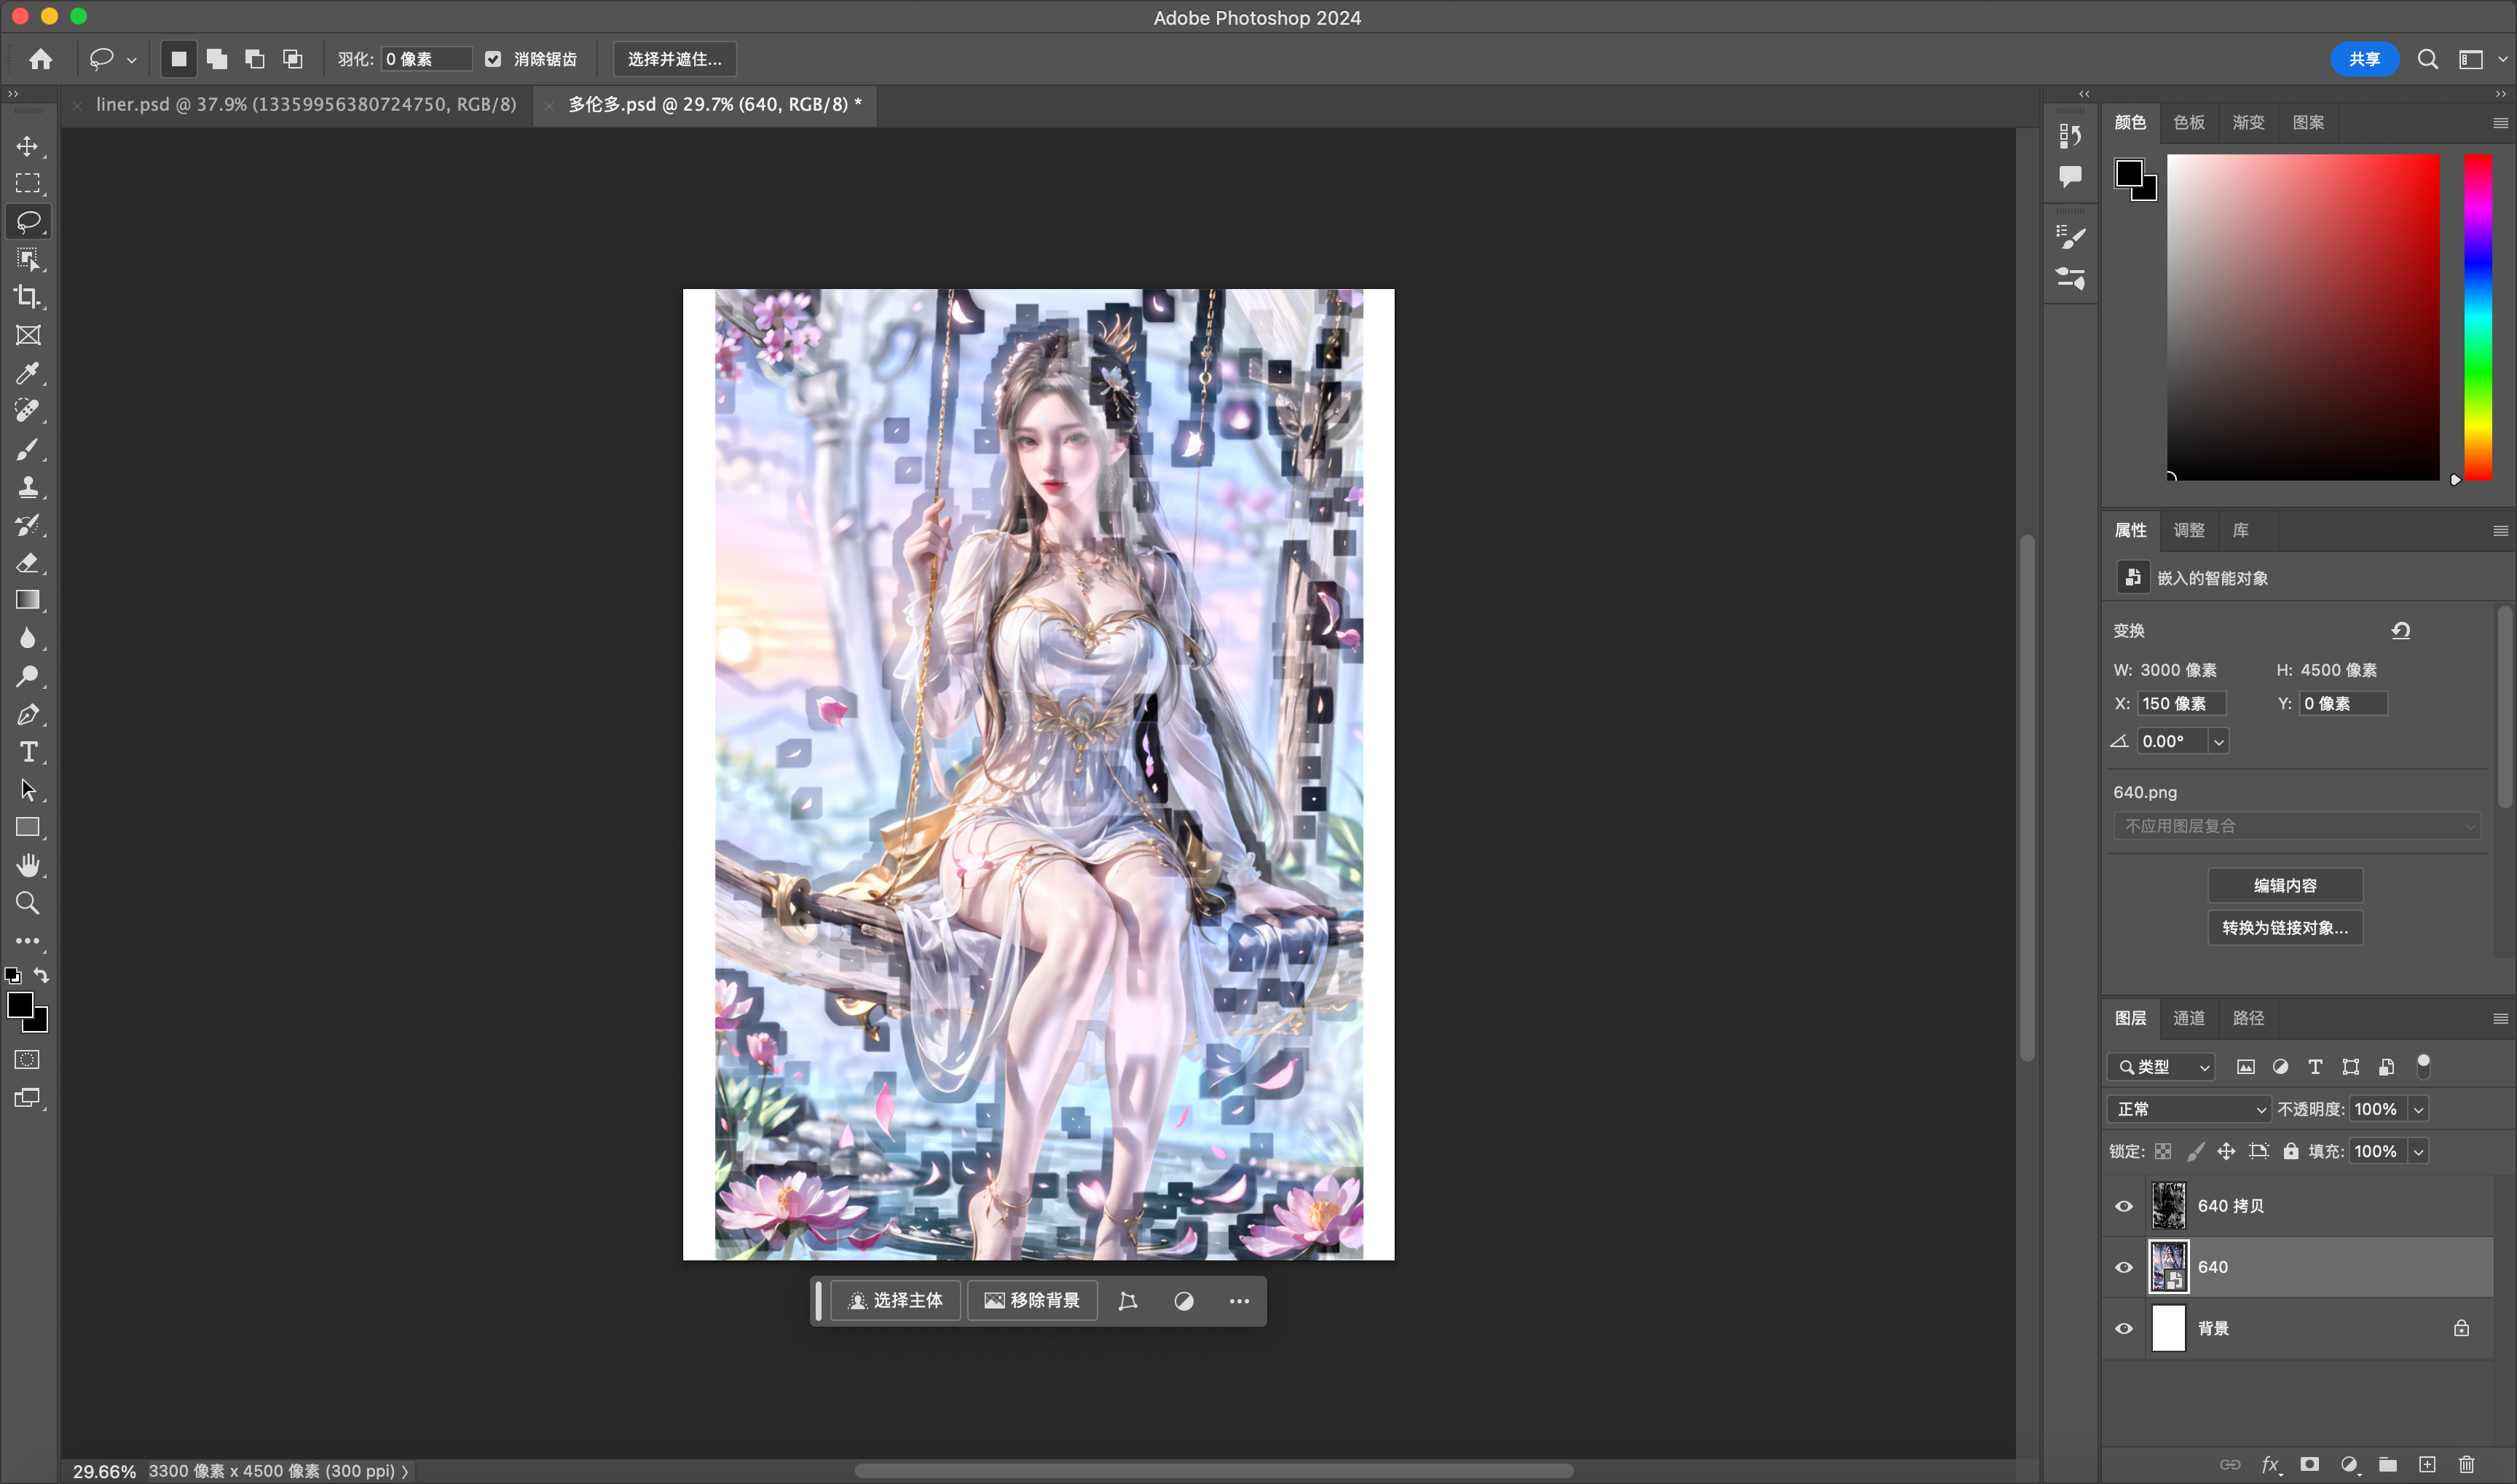Select the Rectangle shape tool

(28, 827)
